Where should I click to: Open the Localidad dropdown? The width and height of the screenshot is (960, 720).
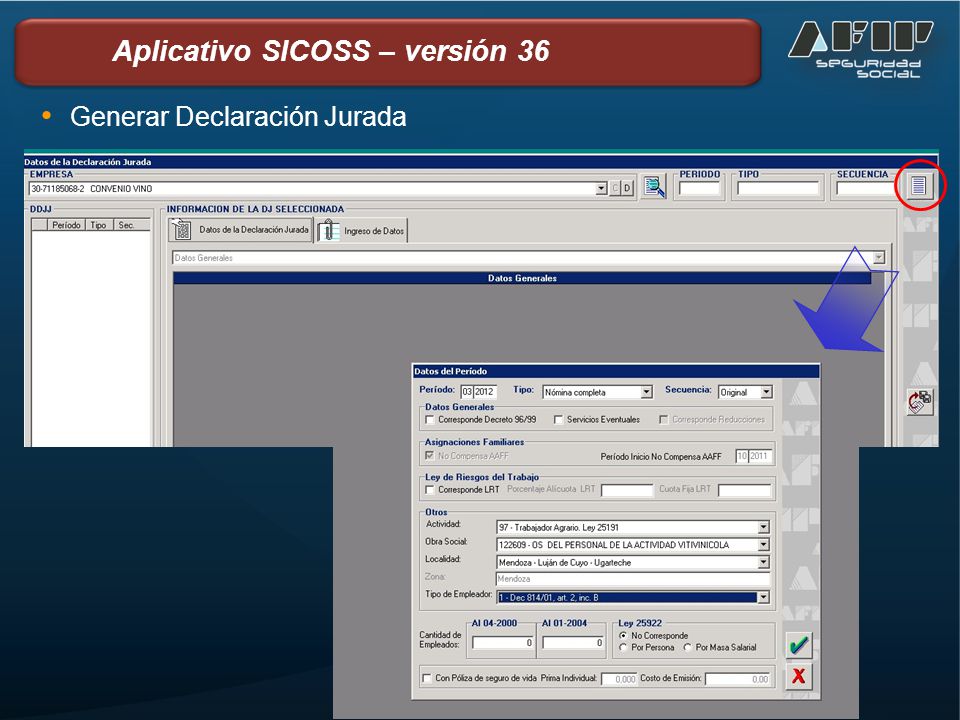click(x=763, y=562)
